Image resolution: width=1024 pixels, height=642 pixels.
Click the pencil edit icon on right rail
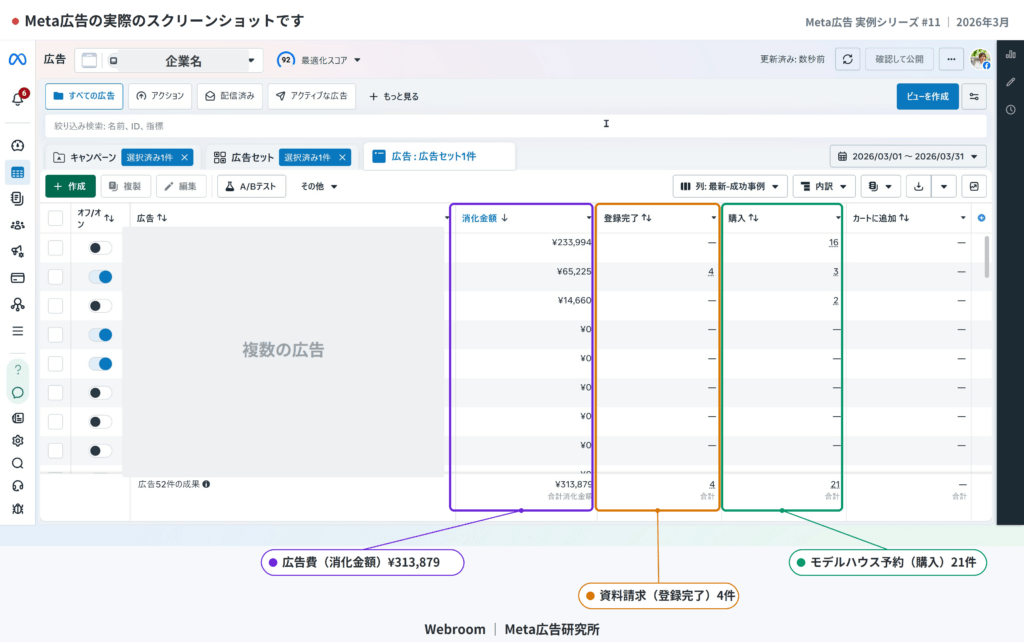(x=1010, y=82)
